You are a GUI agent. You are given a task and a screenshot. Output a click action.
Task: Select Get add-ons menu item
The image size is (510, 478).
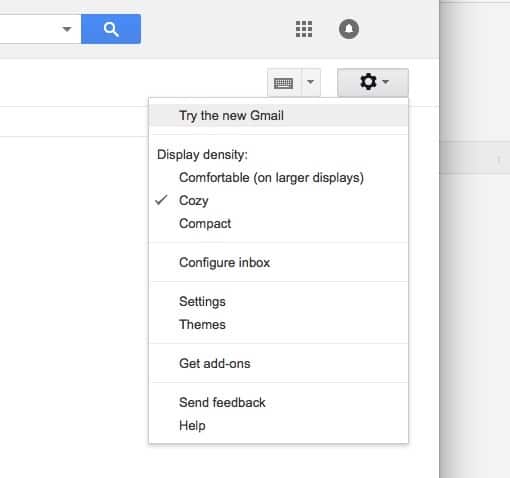(x=279, y=364)
